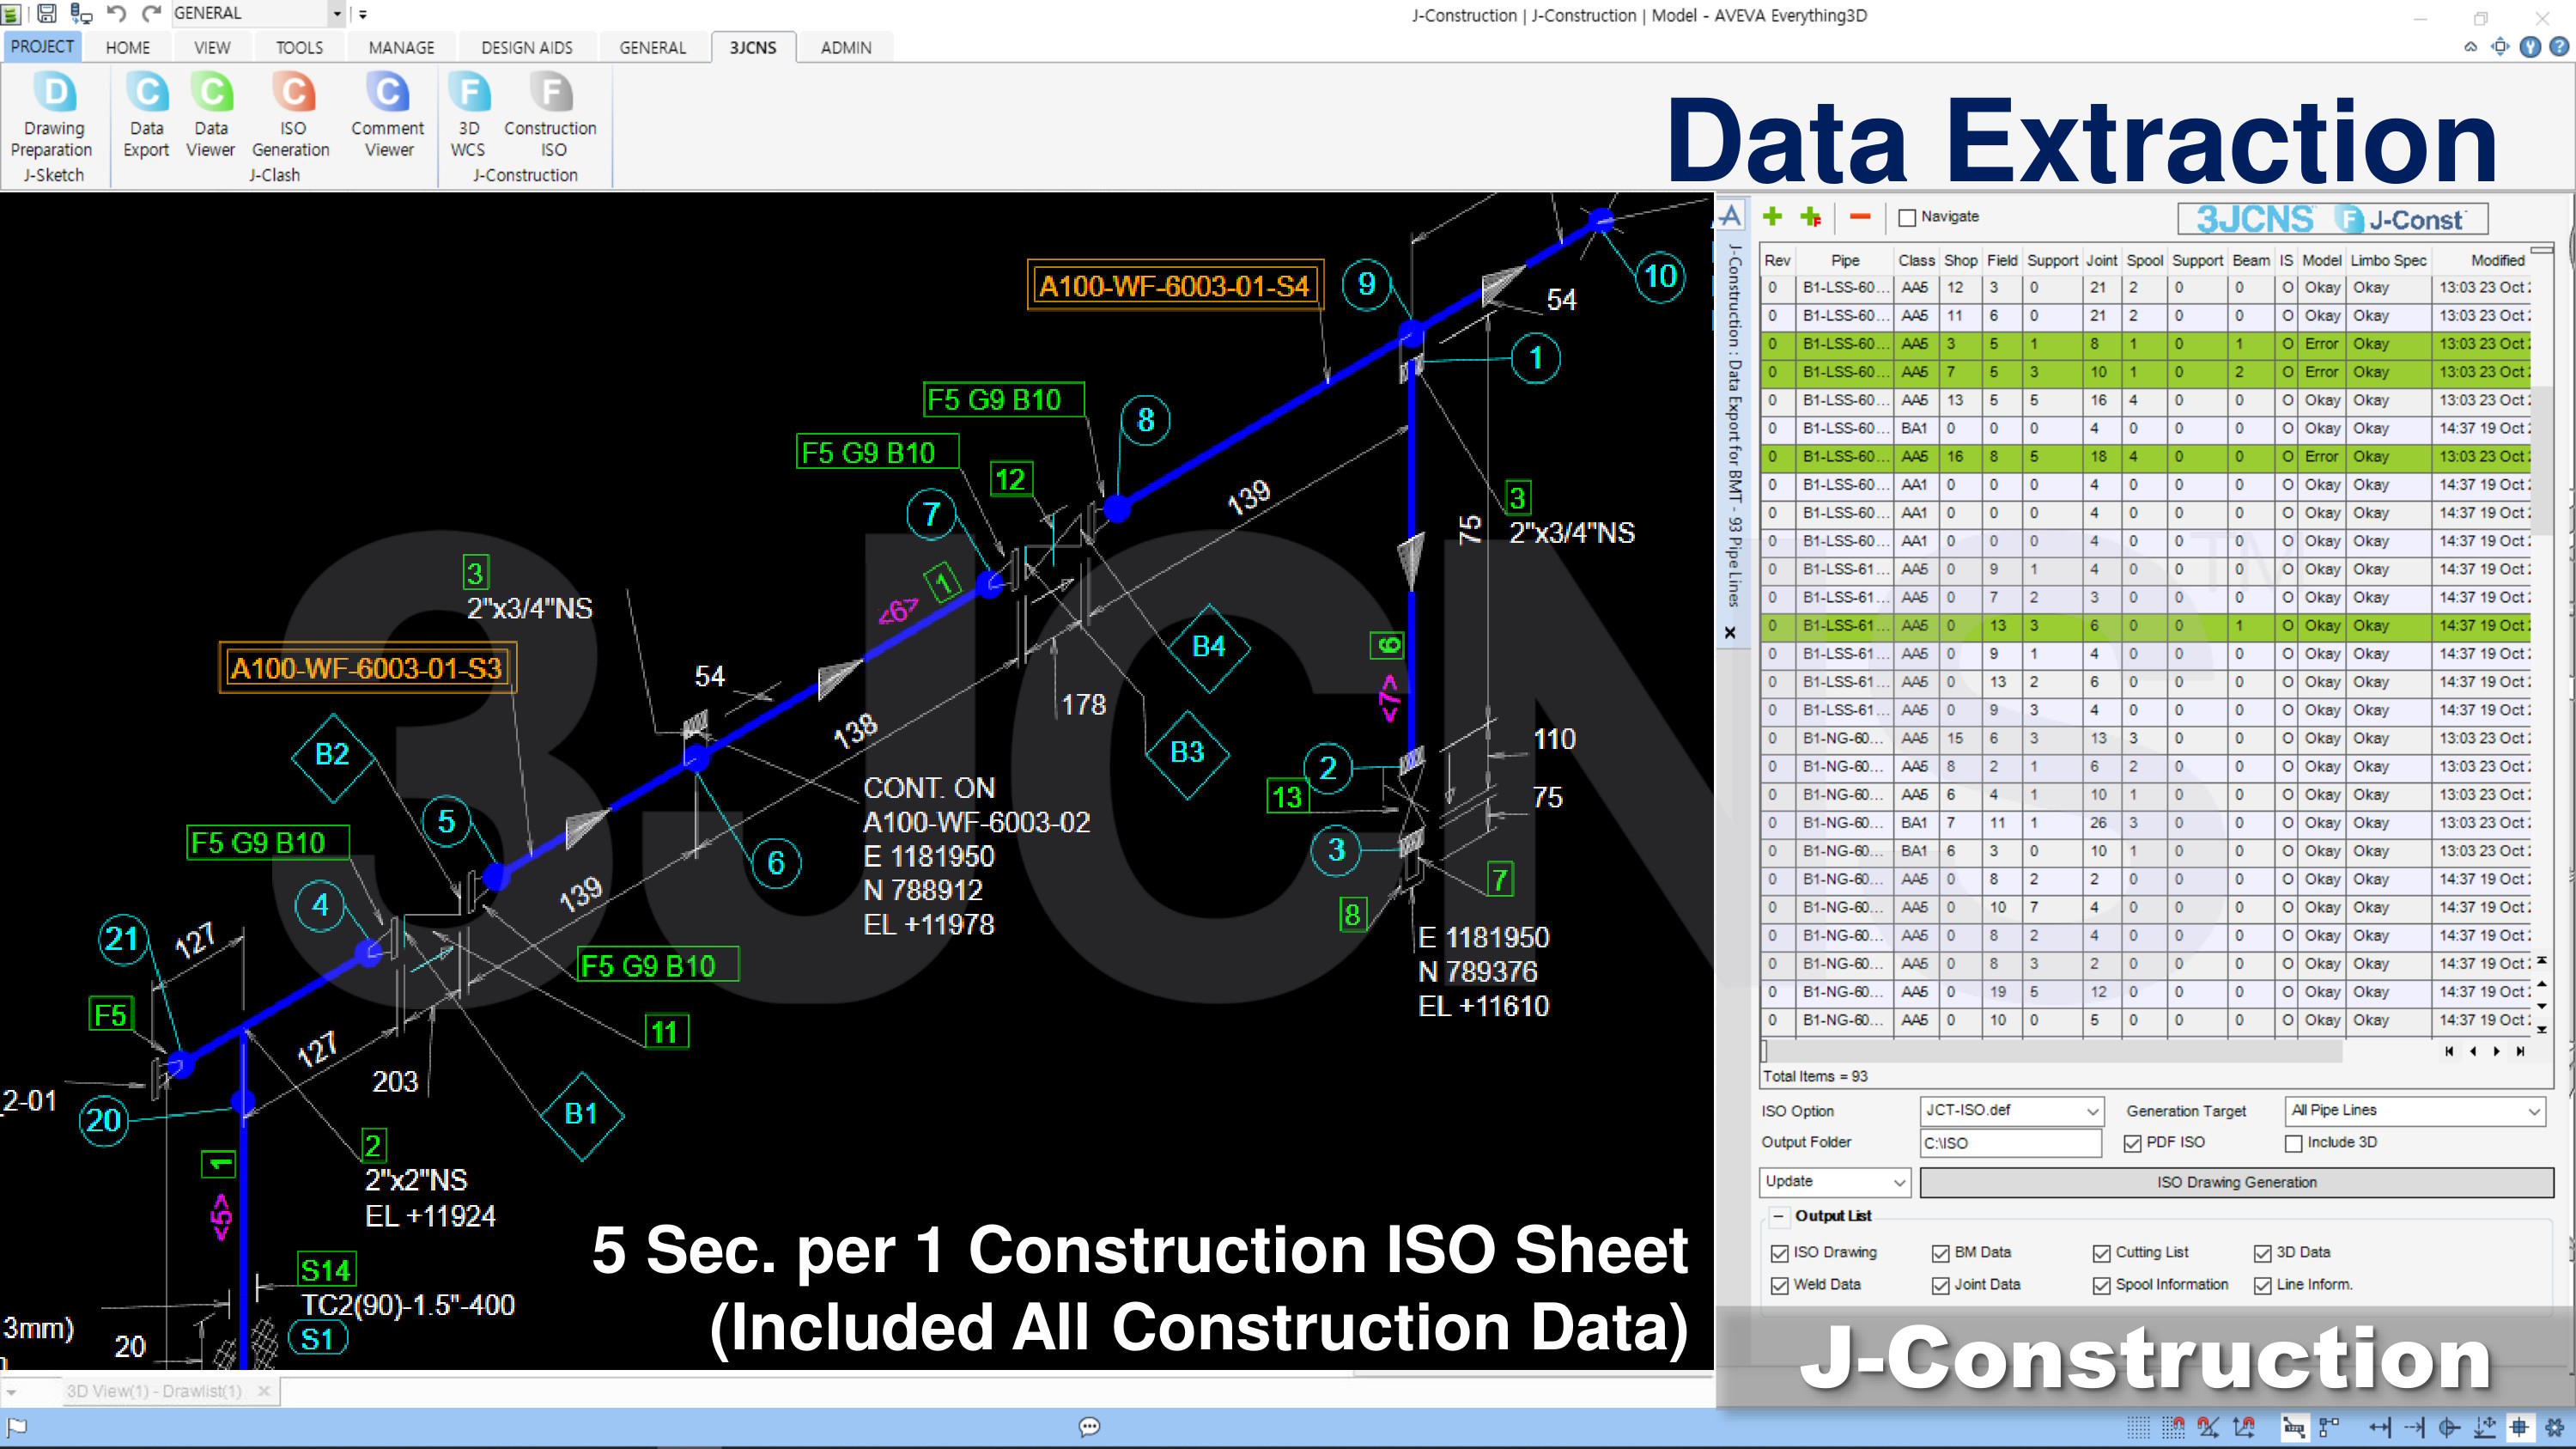Toggle the dimension readout feedback icon
2576x1449 pixels.
point(2295,1427)
